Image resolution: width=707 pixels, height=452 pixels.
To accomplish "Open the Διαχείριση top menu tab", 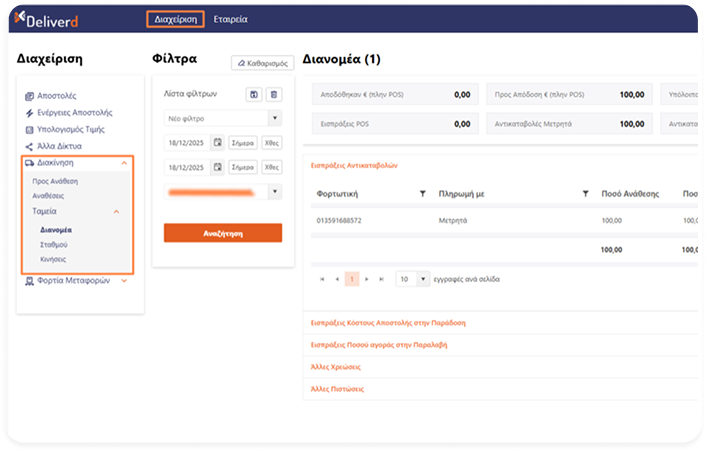I will coord(175,19).
